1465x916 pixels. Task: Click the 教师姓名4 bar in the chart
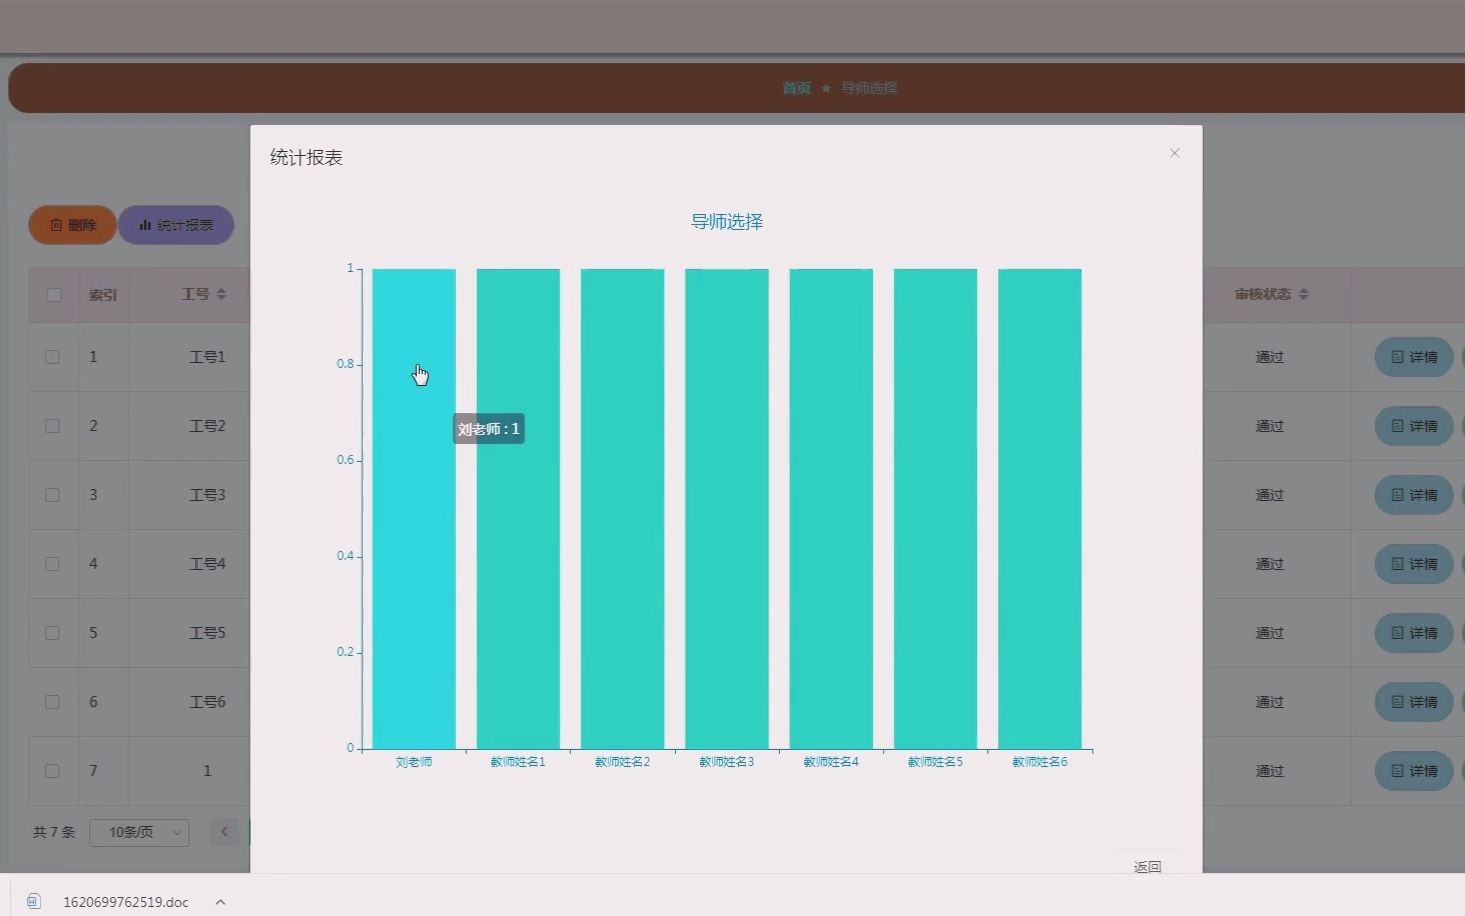(x=831, y=508)
